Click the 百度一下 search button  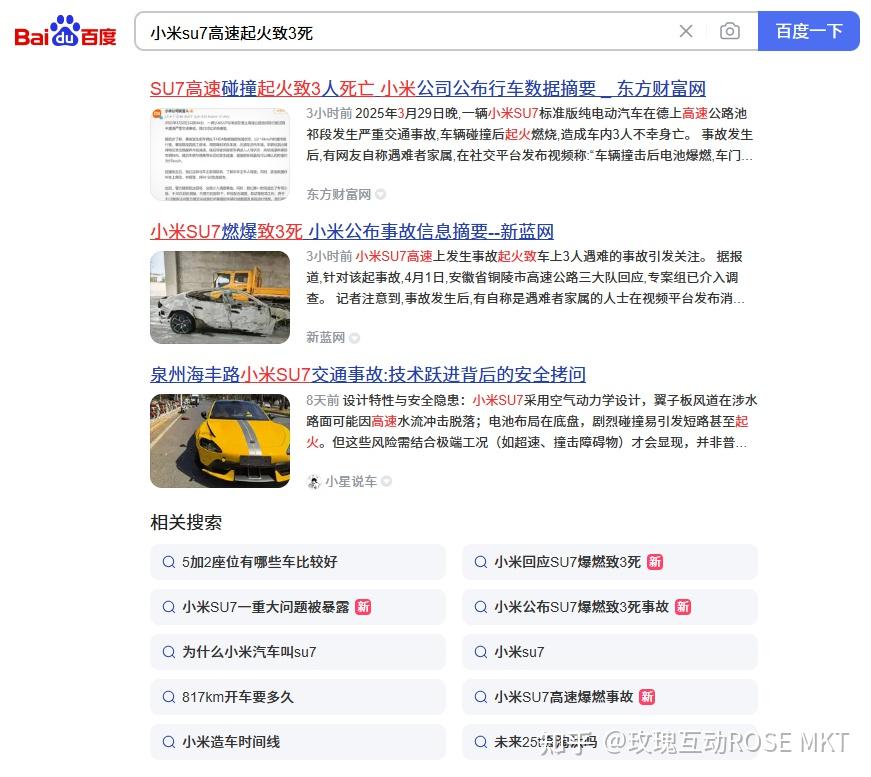click(x=808, y=31)
